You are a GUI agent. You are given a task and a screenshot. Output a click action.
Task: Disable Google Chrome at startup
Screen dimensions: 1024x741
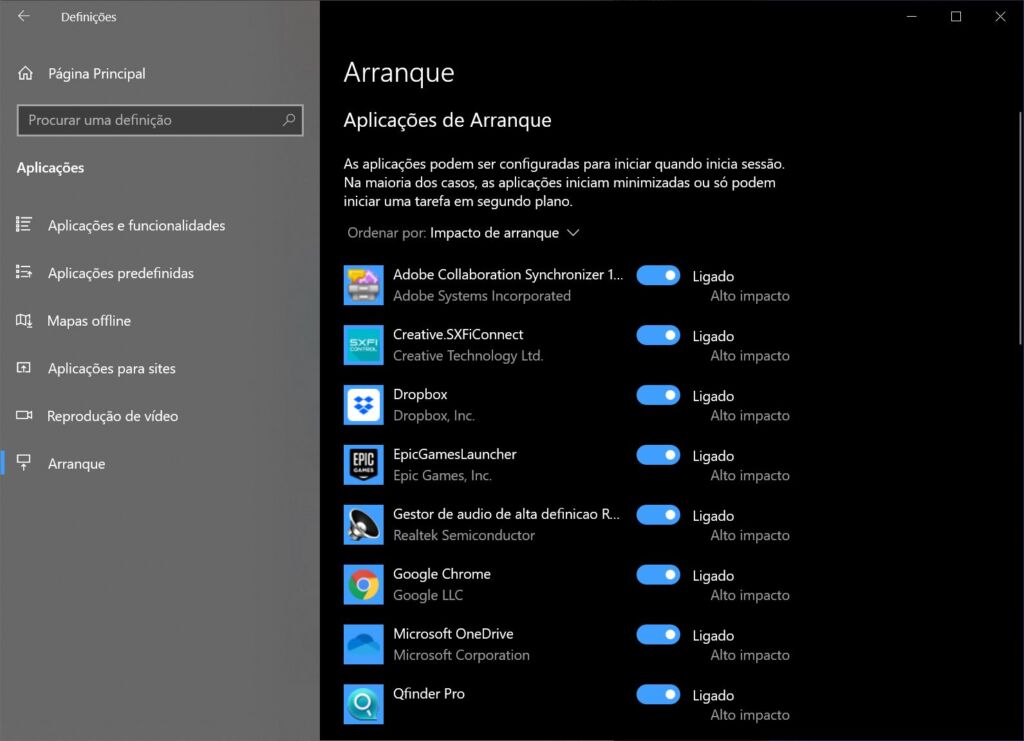[x=658, y=575]
